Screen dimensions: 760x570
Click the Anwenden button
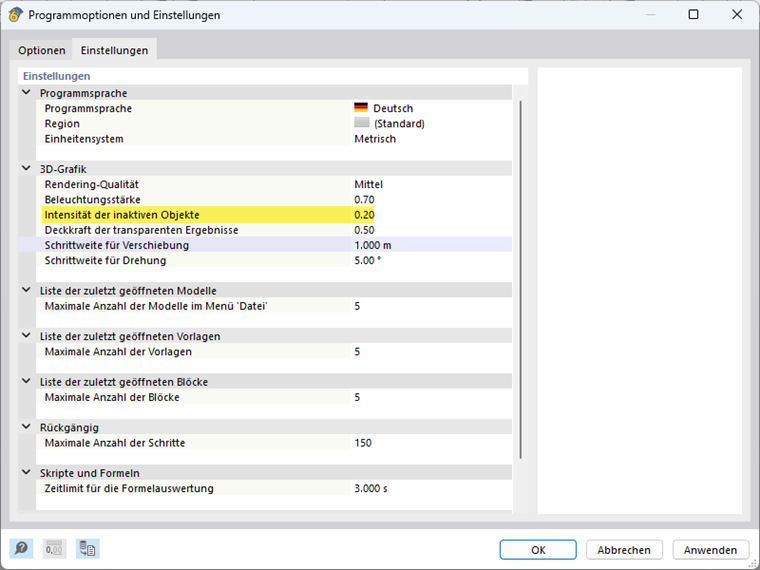[x=711, y=550]
